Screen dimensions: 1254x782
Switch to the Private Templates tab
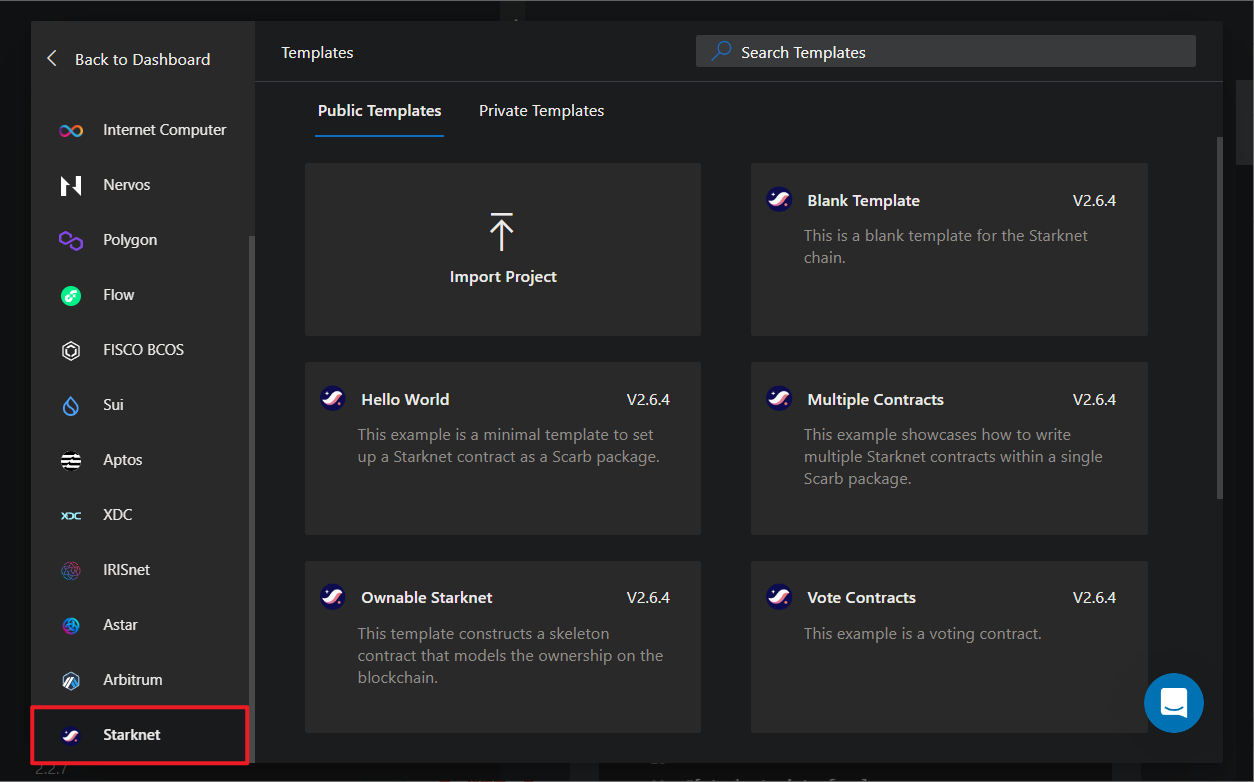[541, 111]
